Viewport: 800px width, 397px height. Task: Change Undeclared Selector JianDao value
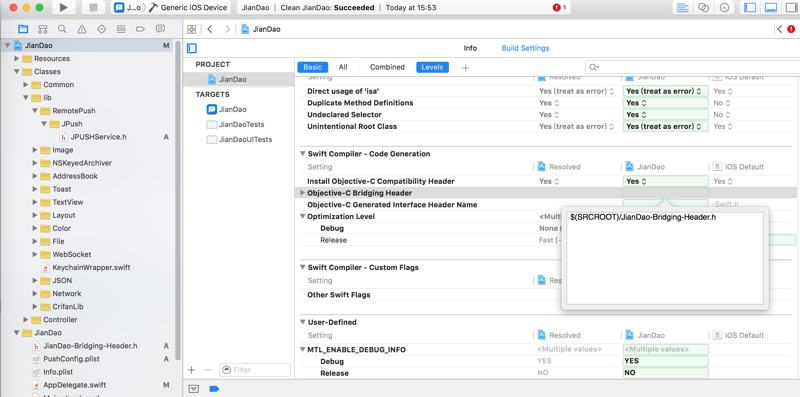[665, 114]
